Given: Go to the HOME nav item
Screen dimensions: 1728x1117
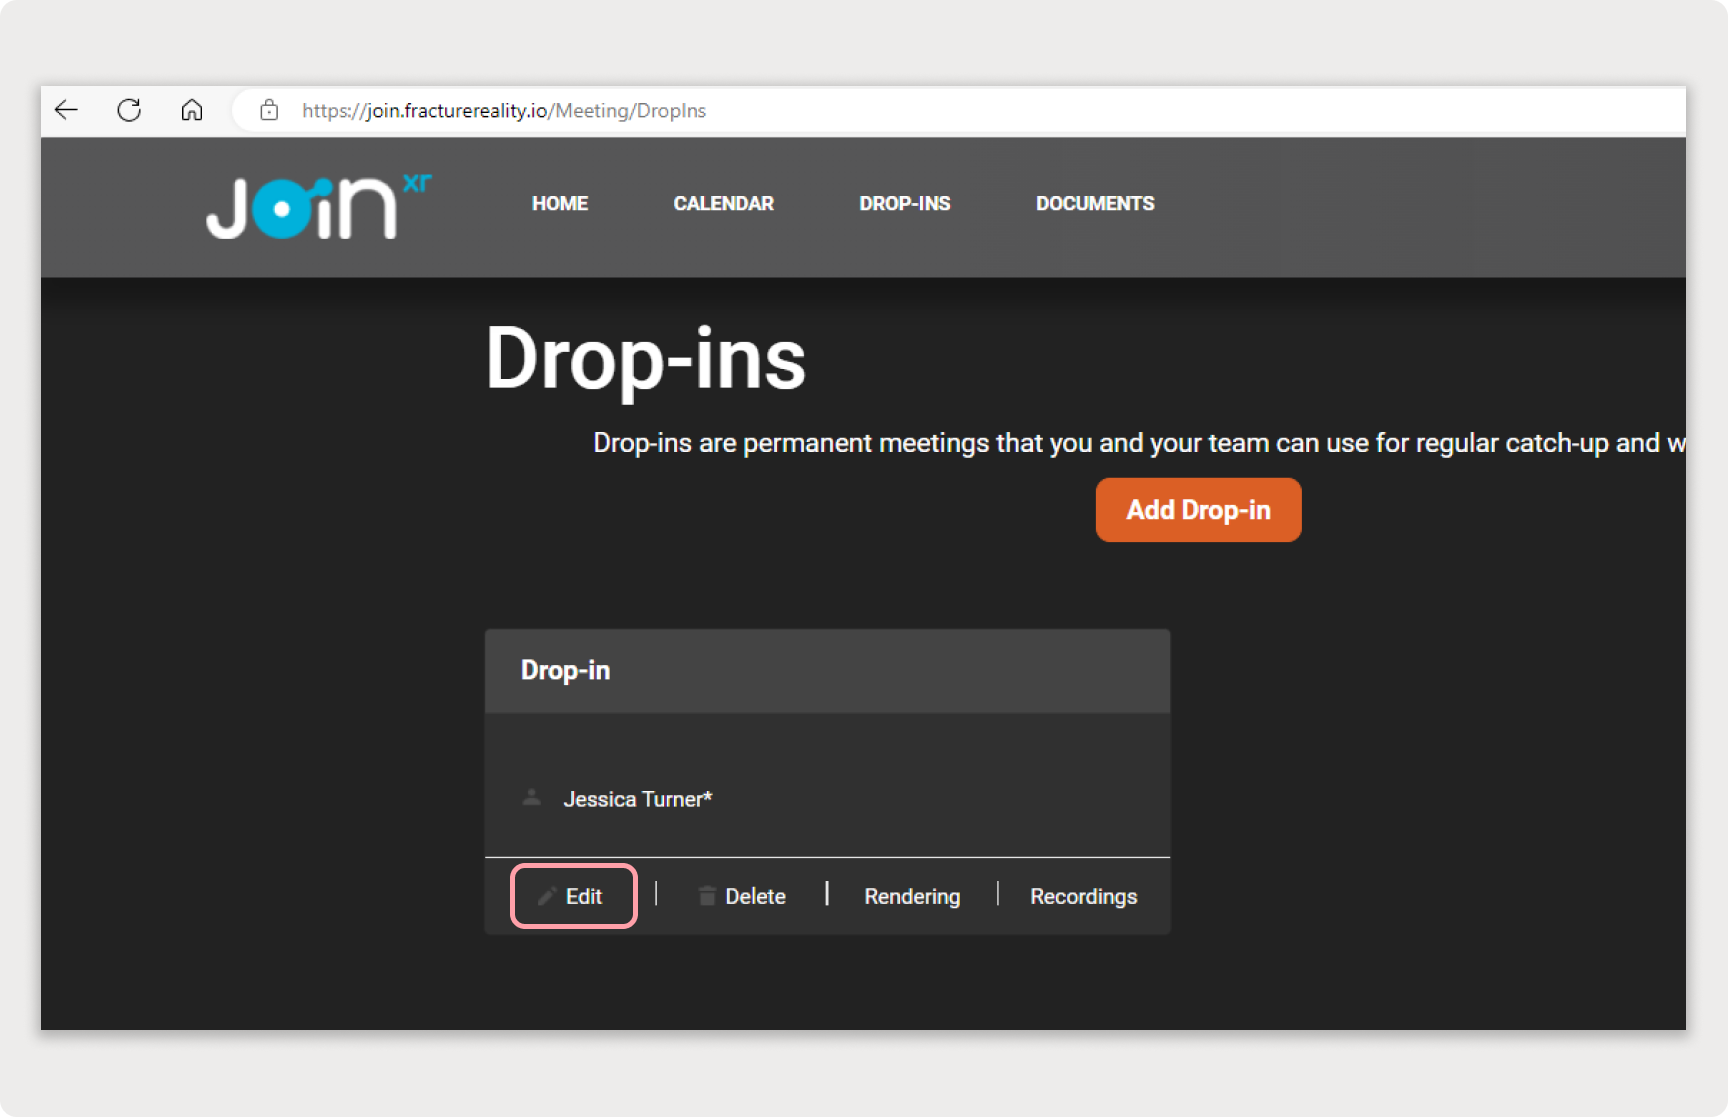Looking at the screenshot, I should [x=560, y=204].
